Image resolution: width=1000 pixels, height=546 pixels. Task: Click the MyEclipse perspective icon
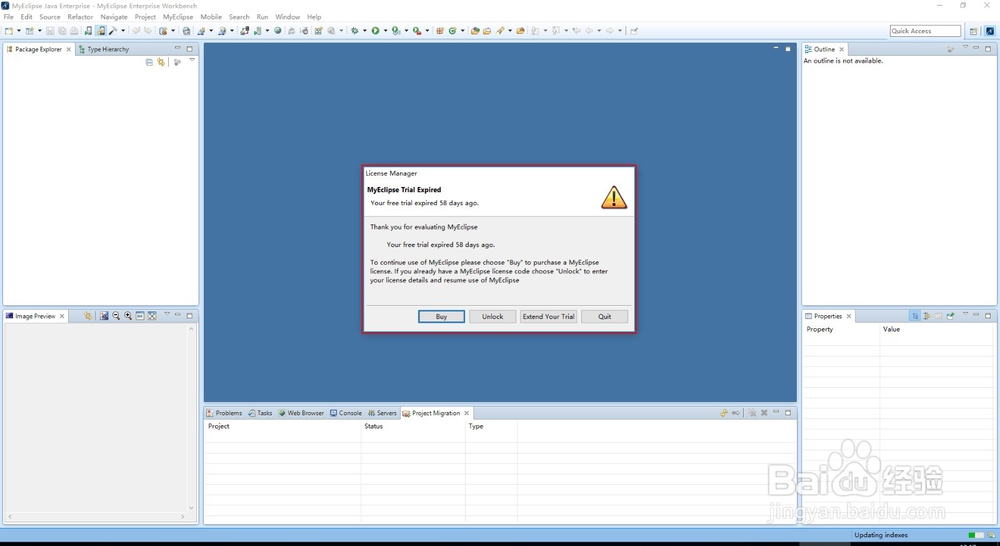(x=990, y=31)
